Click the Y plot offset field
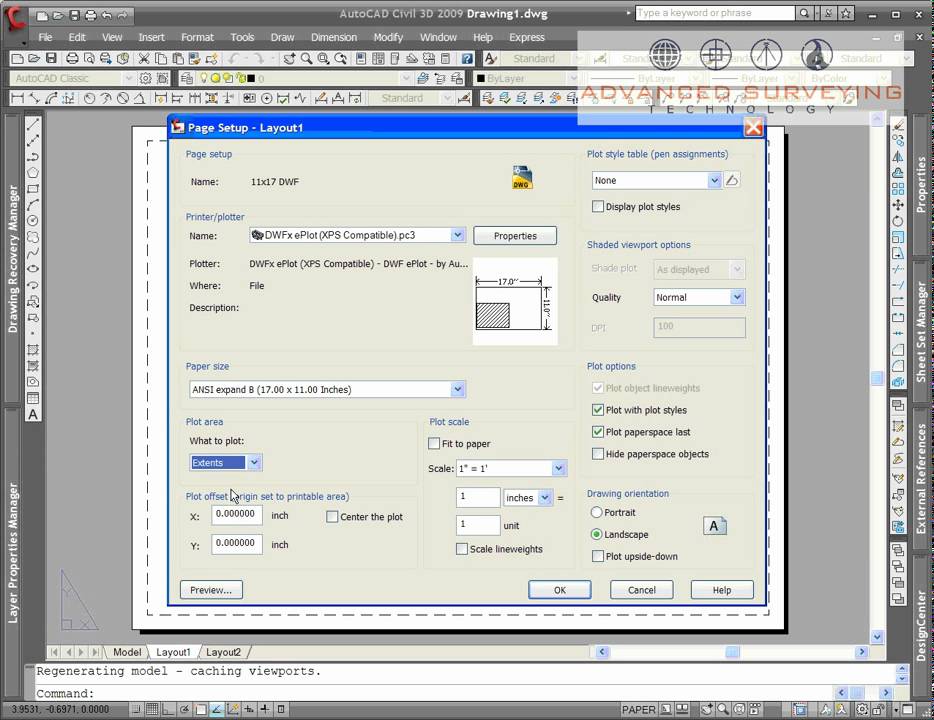The width and height of the screenshot is (934, 720). pyautogui.click(x=236, y=544)
